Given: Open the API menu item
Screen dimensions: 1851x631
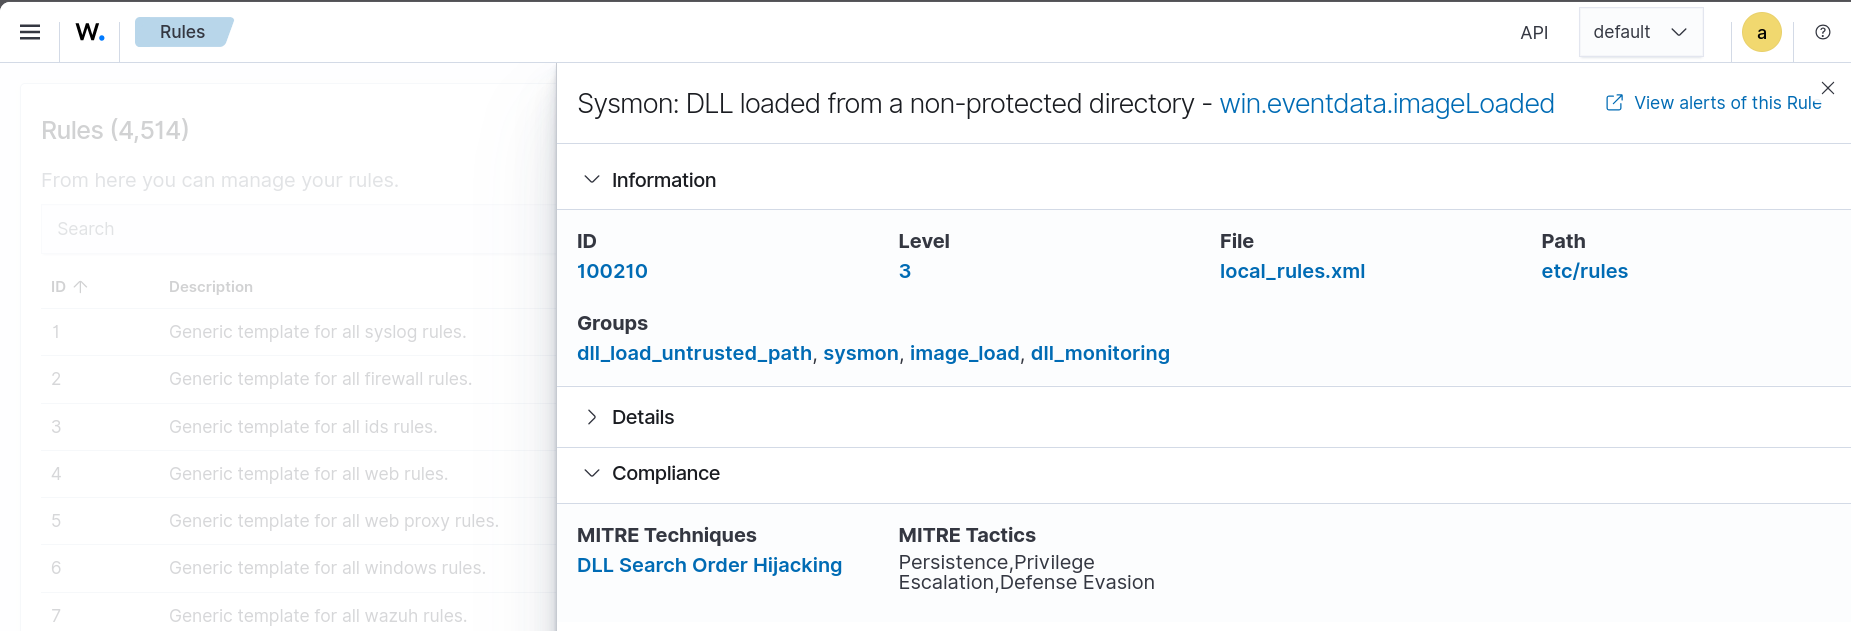Looking at the screenshot, I should 1534,33.
